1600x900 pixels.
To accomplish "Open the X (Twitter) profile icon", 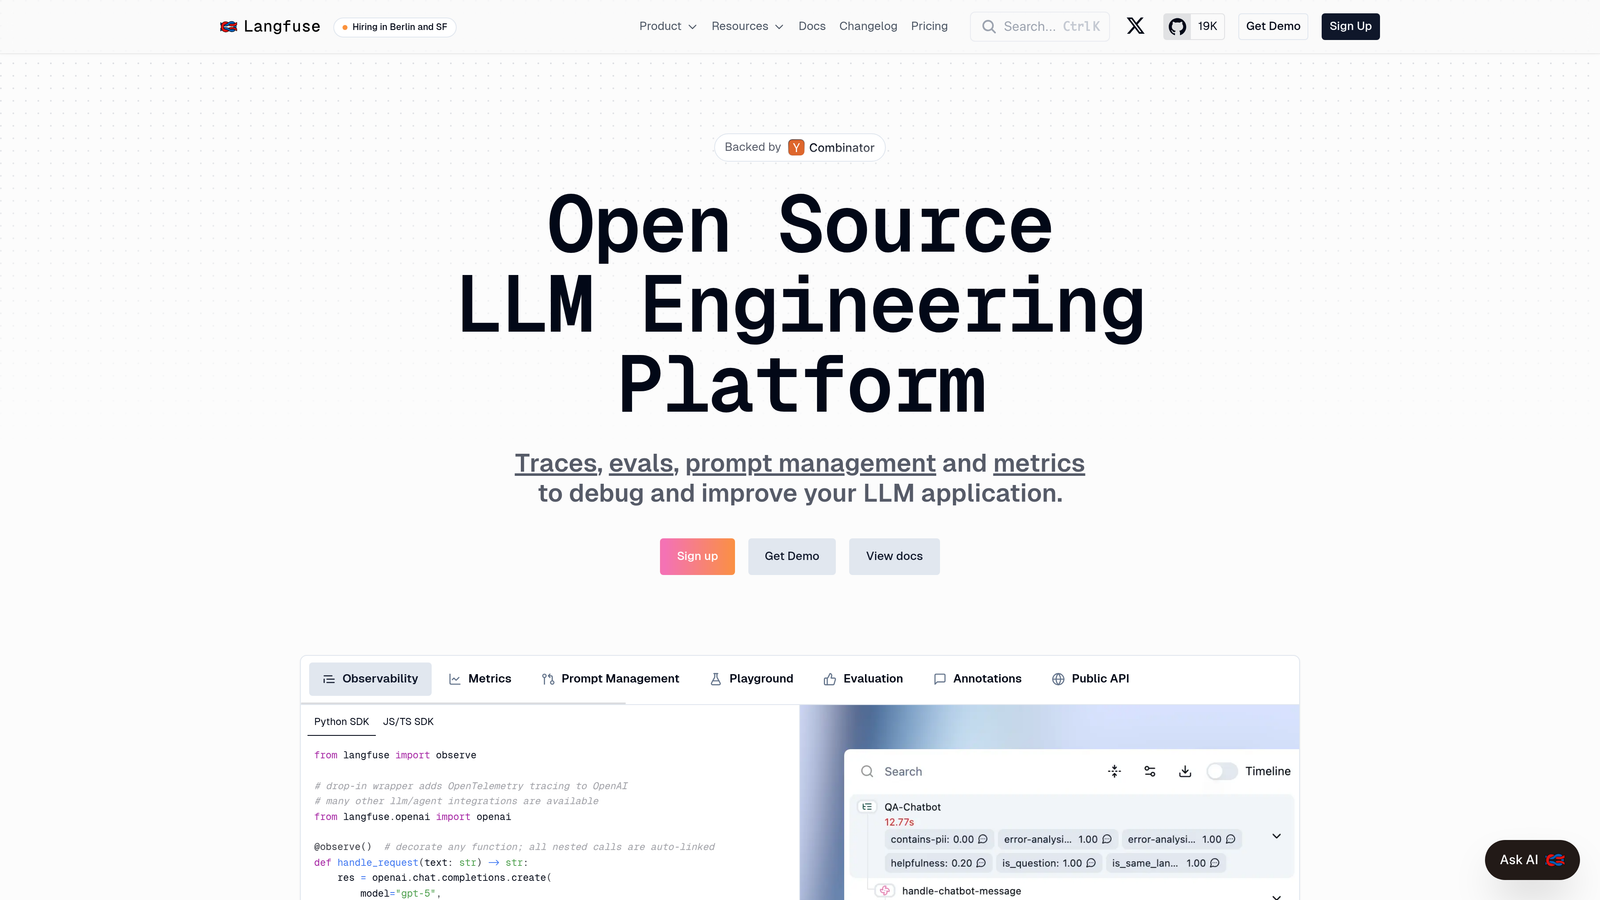I will click(1135, 26).
